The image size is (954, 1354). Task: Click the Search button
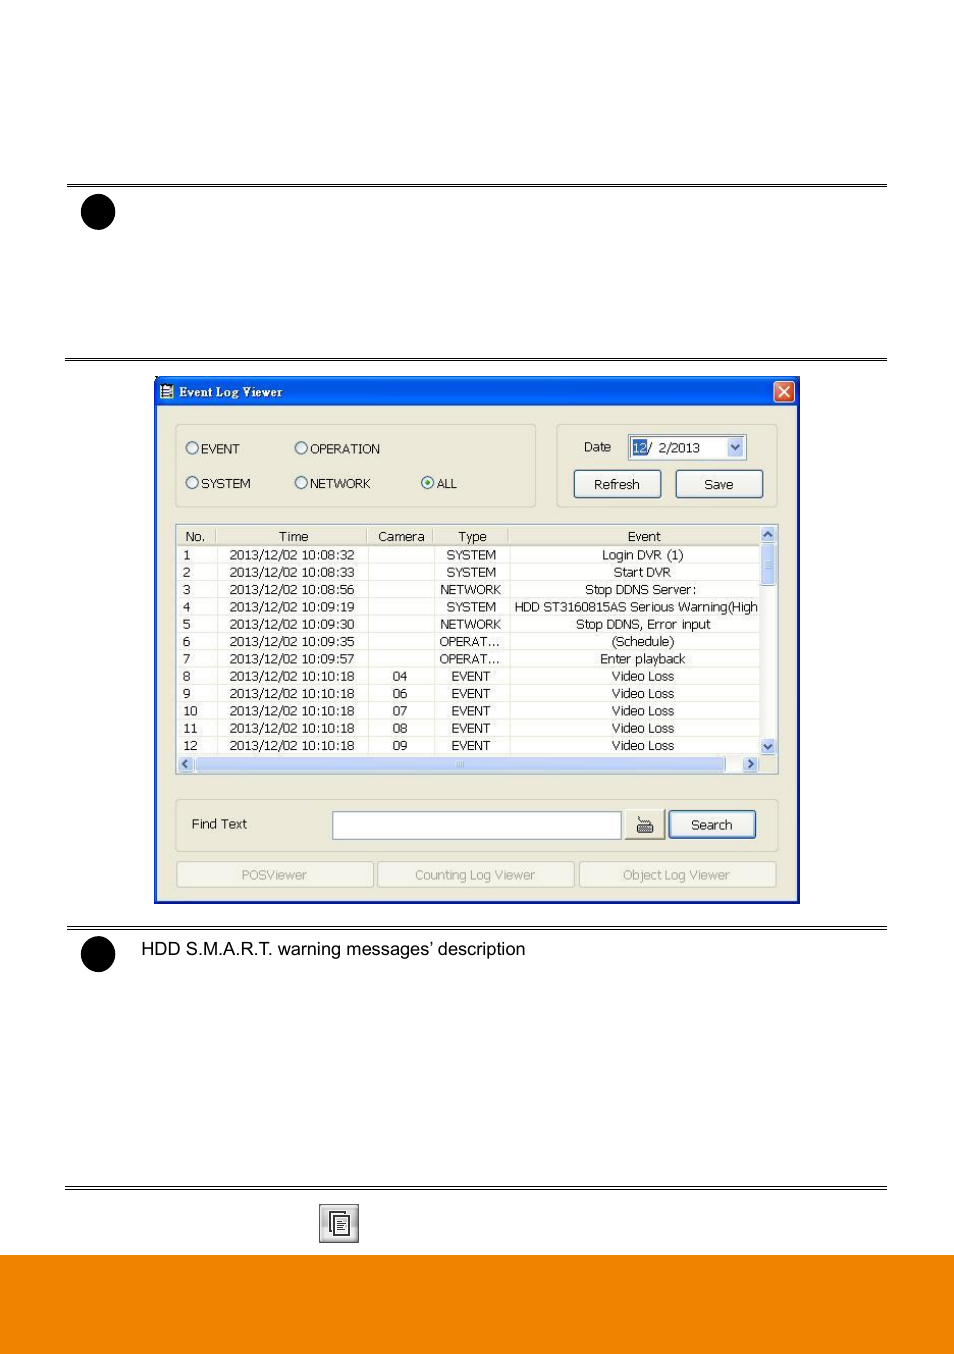tap(712, 825)
